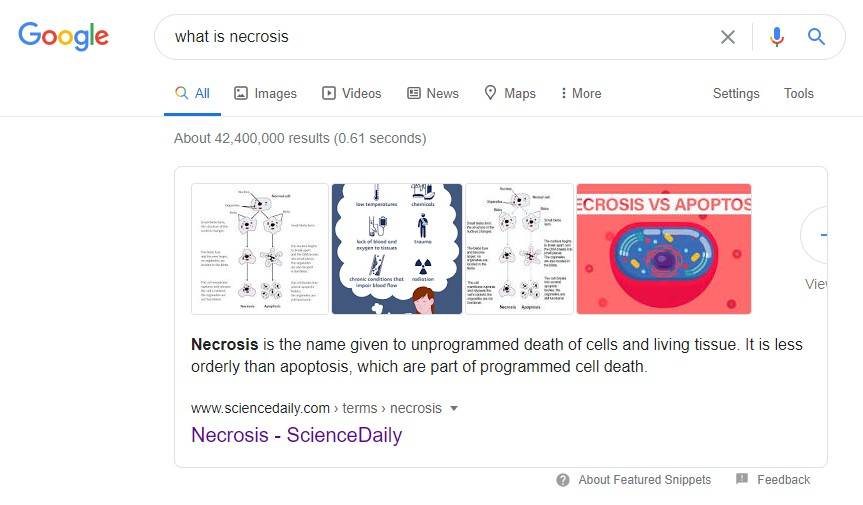Expand the More menu
863x505 pixels.
click(581, 94)
